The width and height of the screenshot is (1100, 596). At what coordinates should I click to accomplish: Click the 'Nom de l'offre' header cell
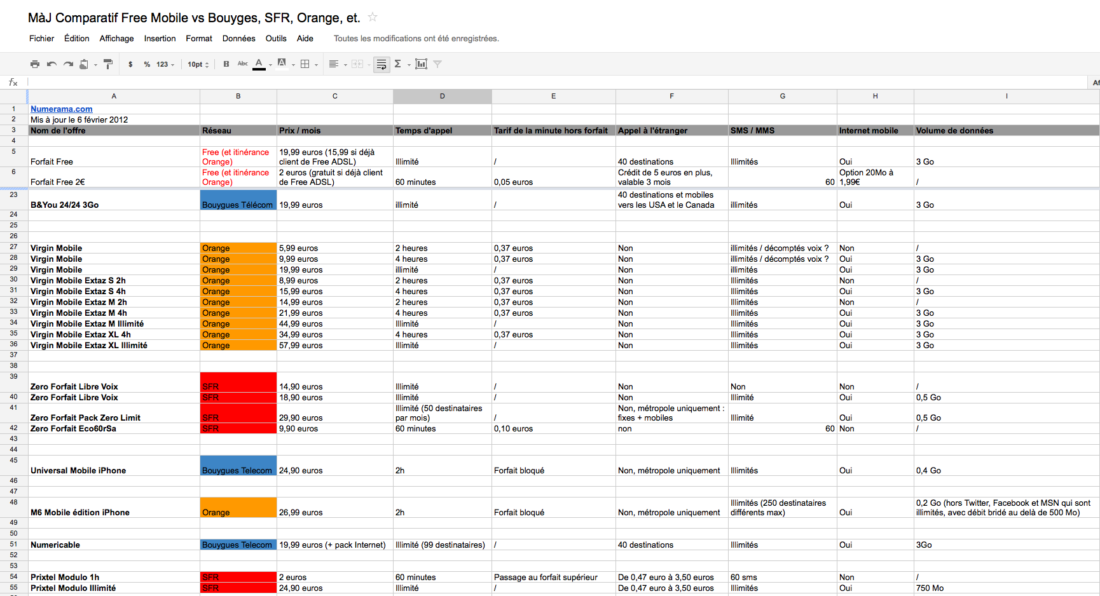(x=114, y=130)
